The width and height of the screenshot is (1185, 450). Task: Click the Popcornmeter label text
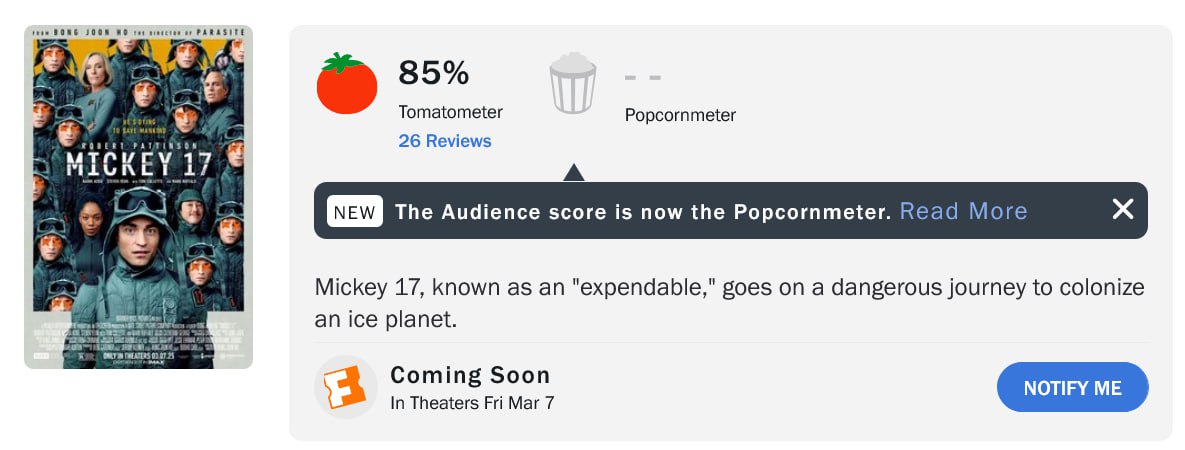680,116
